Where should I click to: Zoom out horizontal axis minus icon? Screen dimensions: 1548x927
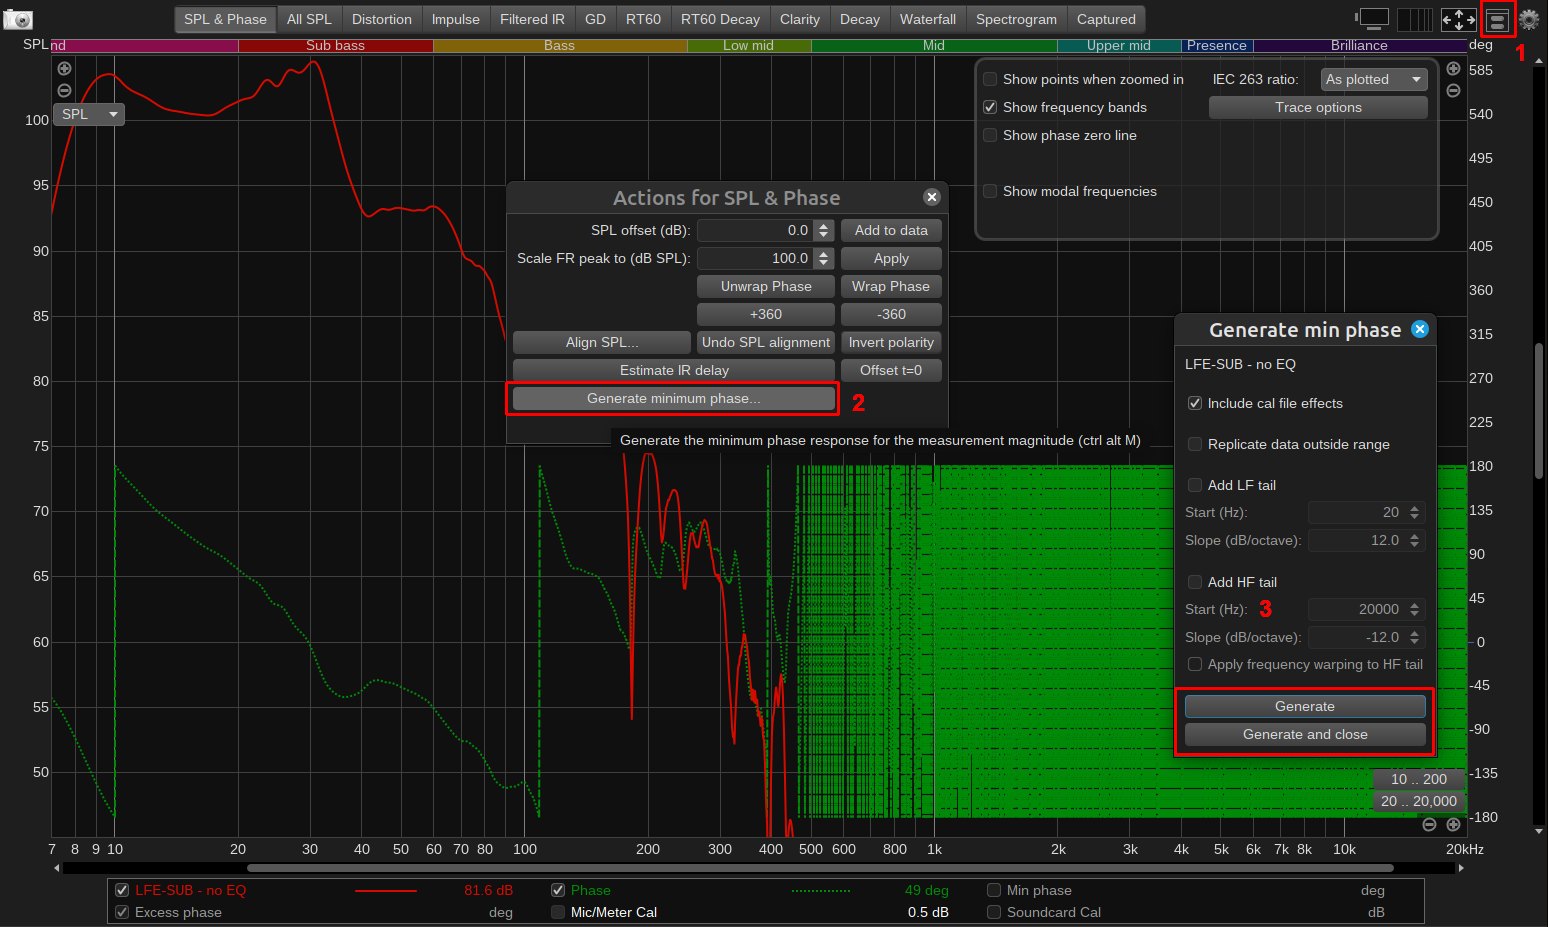(x=1429, y=824)
